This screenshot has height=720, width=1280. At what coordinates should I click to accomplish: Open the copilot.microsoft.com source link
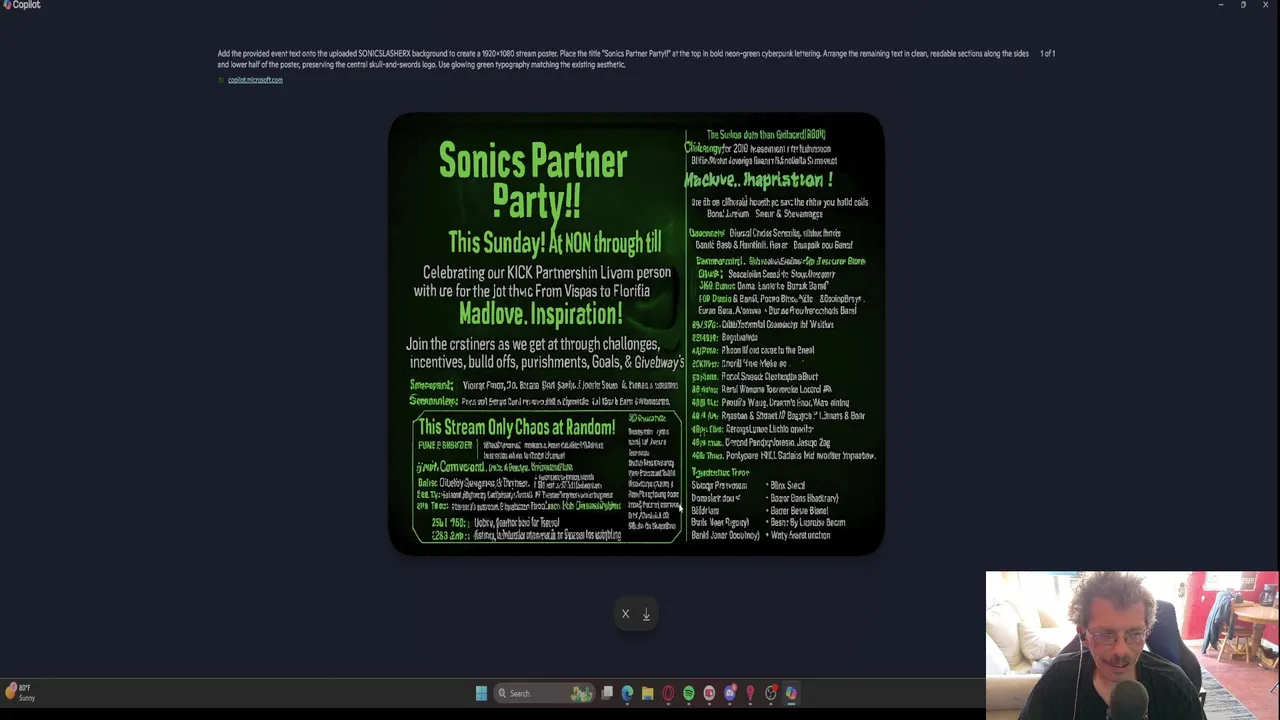click(255, 80)
